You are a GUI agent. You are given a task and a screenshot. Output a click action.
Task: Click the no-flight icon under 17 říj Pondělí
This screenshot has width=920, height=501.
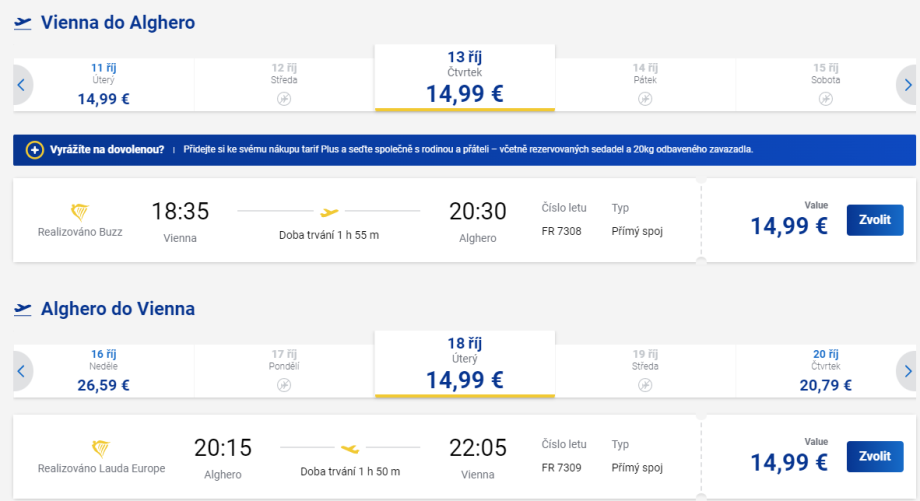tap(284, 385)
